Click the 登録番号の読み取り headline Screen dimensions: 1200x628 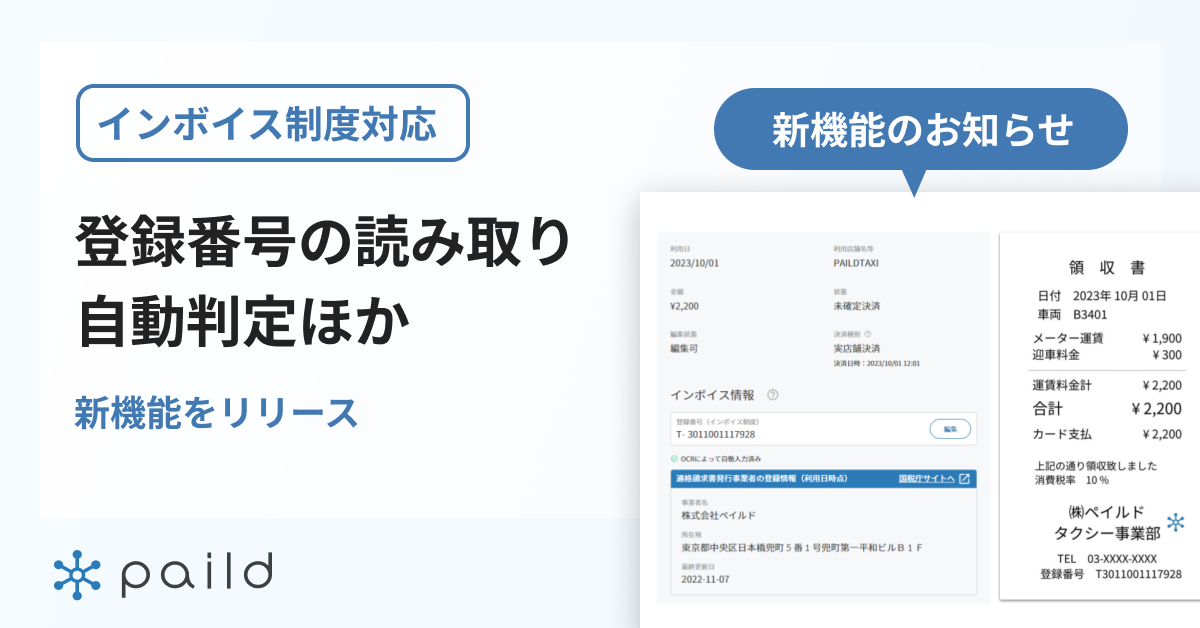pyautogui.click(x=324, y=243)
